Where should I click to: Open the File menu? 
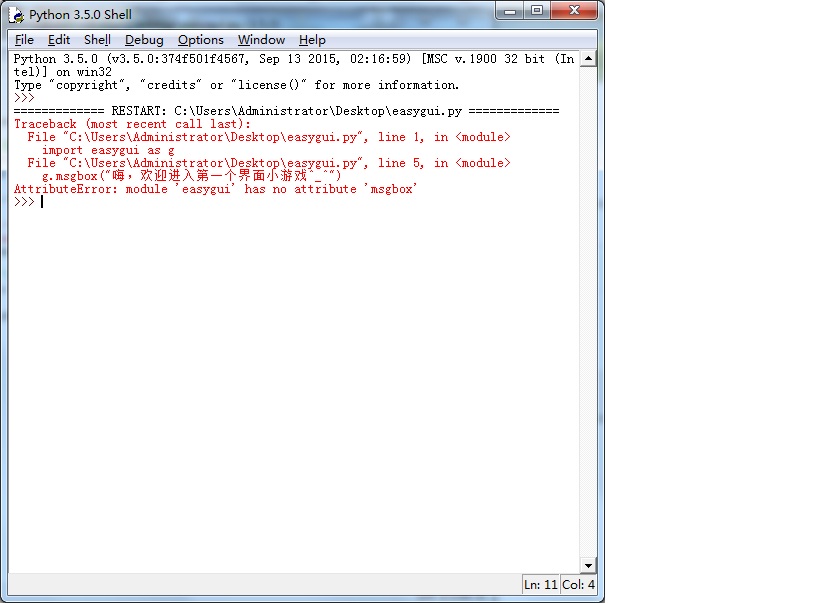[24, 40]
